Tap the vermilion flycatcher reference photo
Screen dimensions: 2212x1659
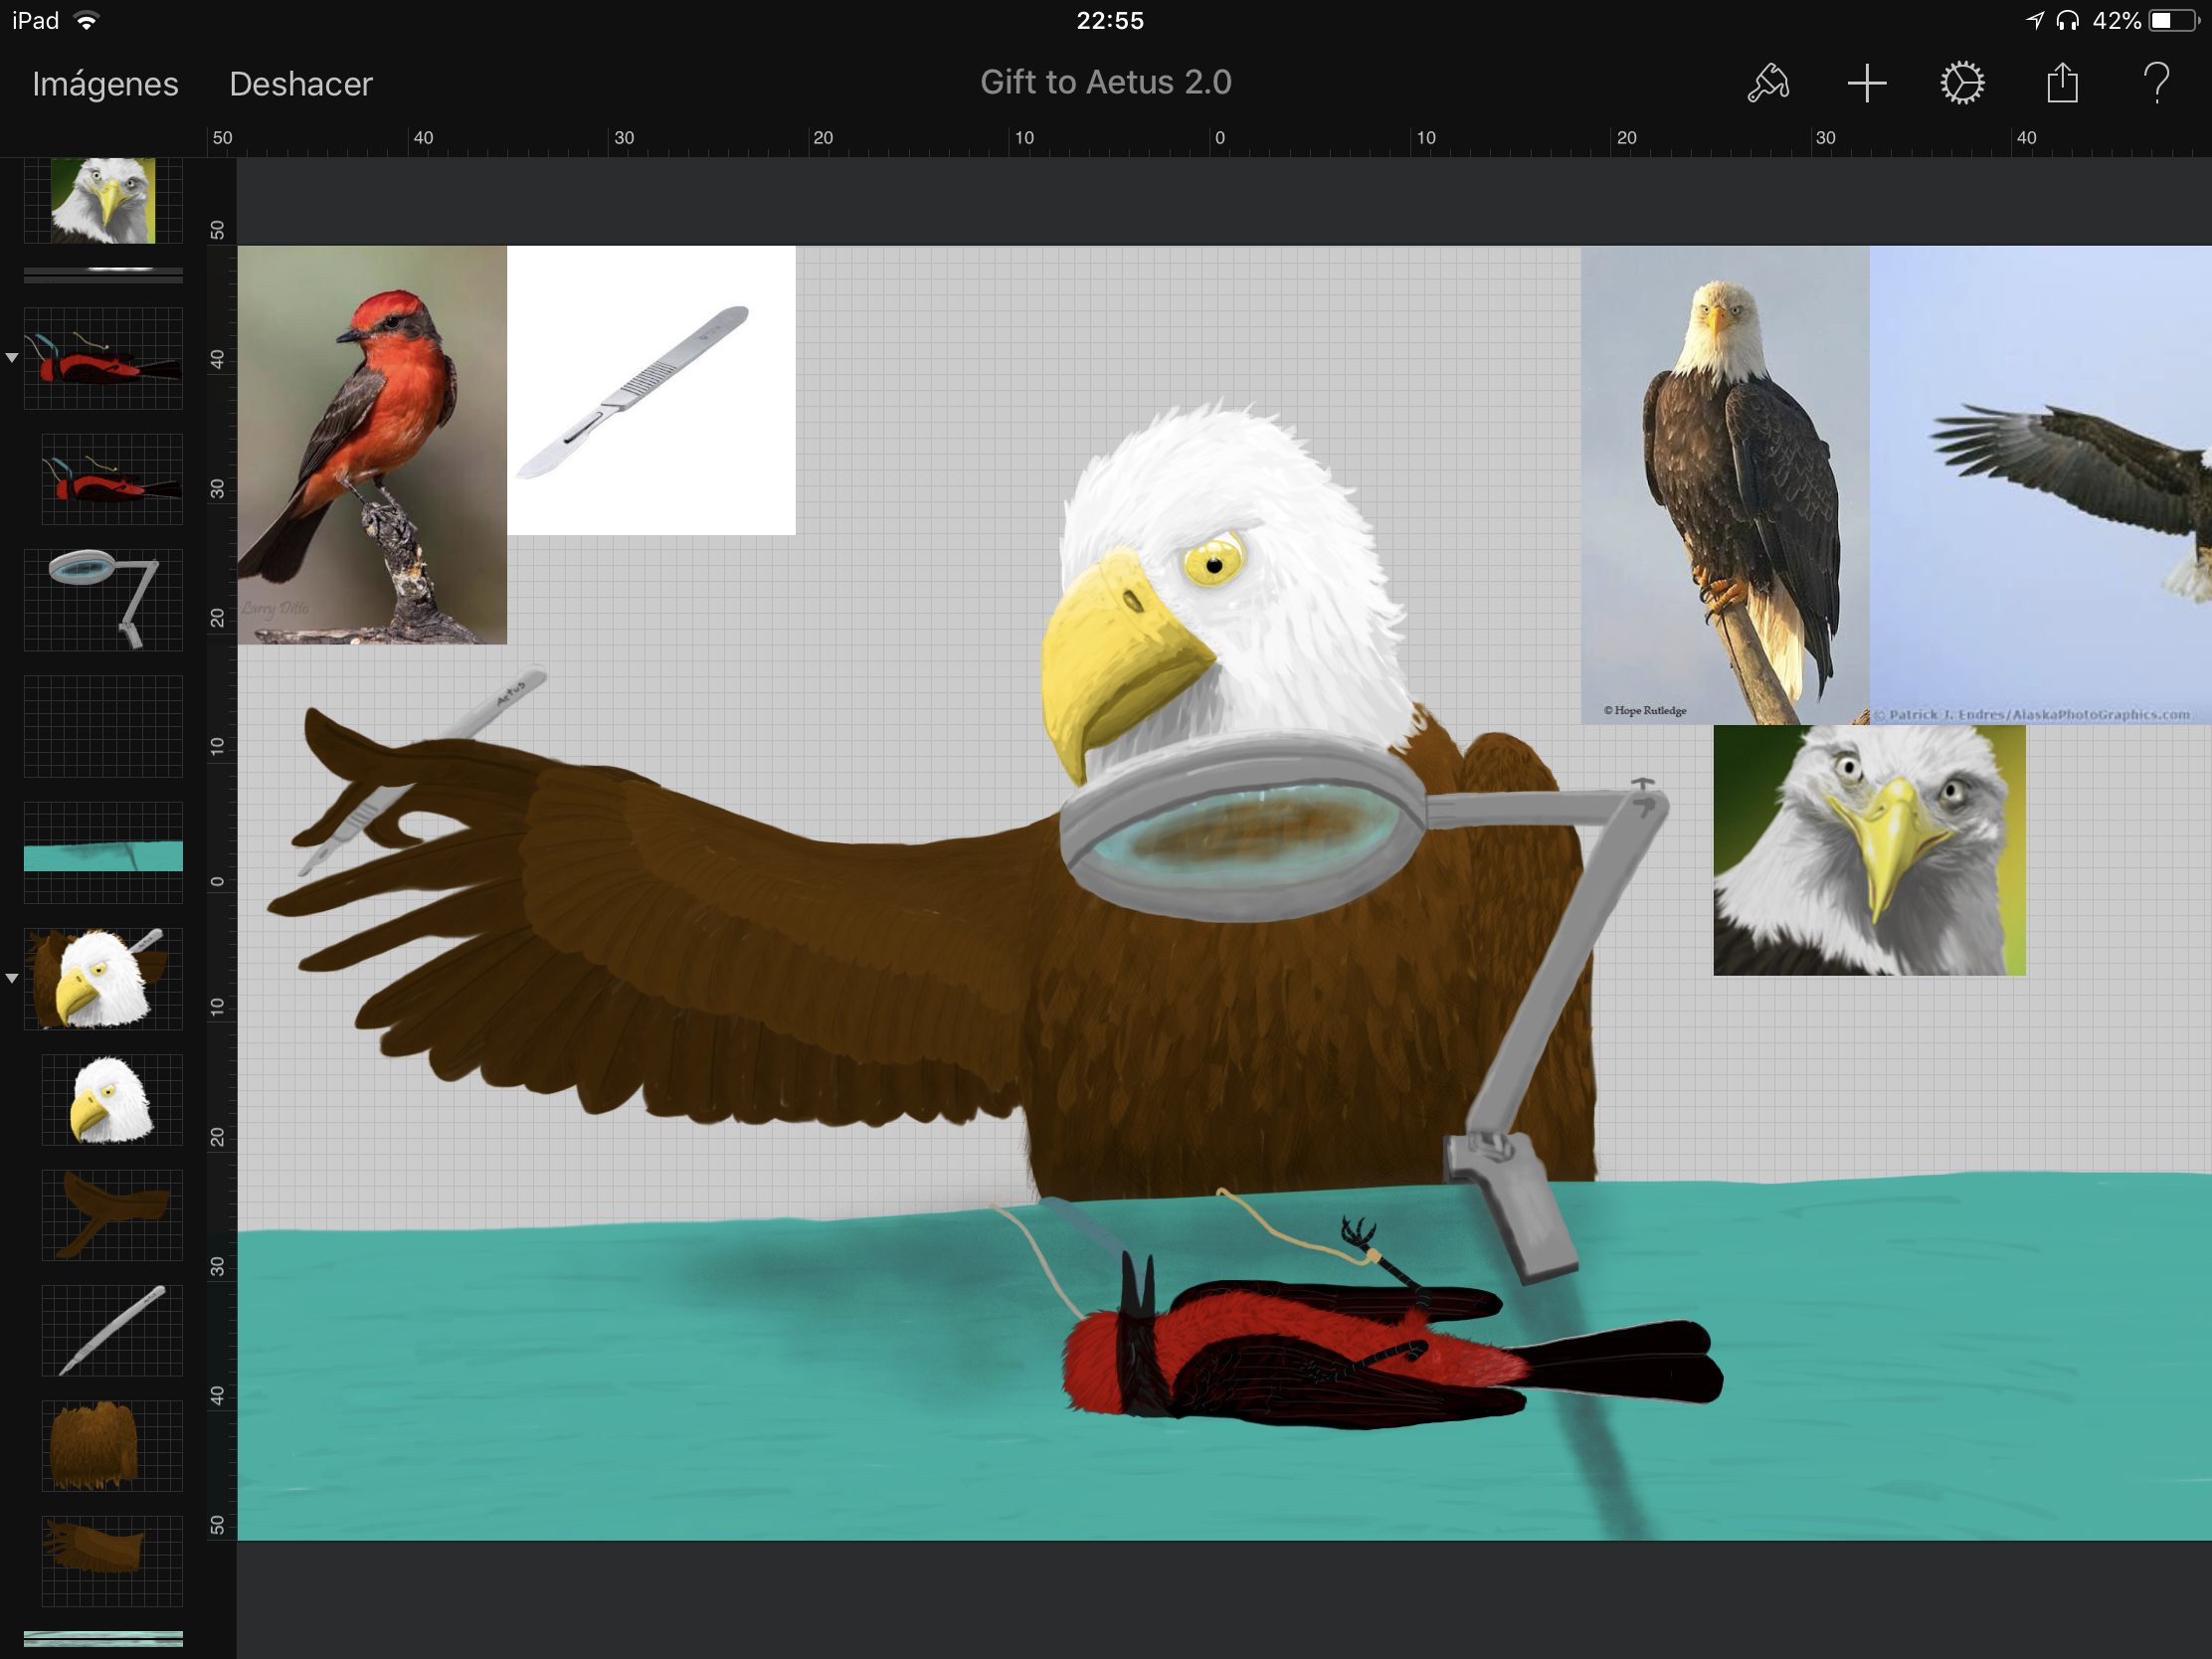point(372,445)
